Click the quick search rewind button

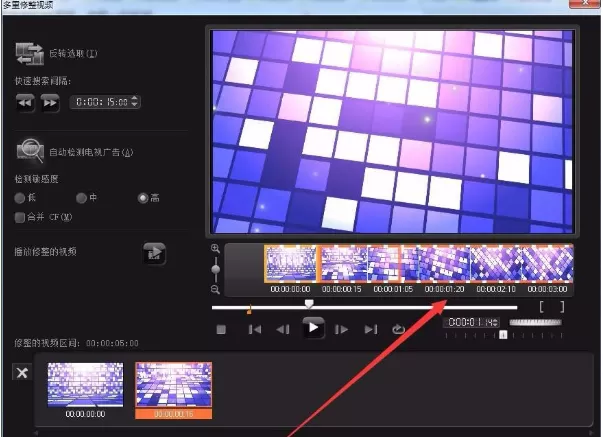pyautogui.click(x=25, y=103)
